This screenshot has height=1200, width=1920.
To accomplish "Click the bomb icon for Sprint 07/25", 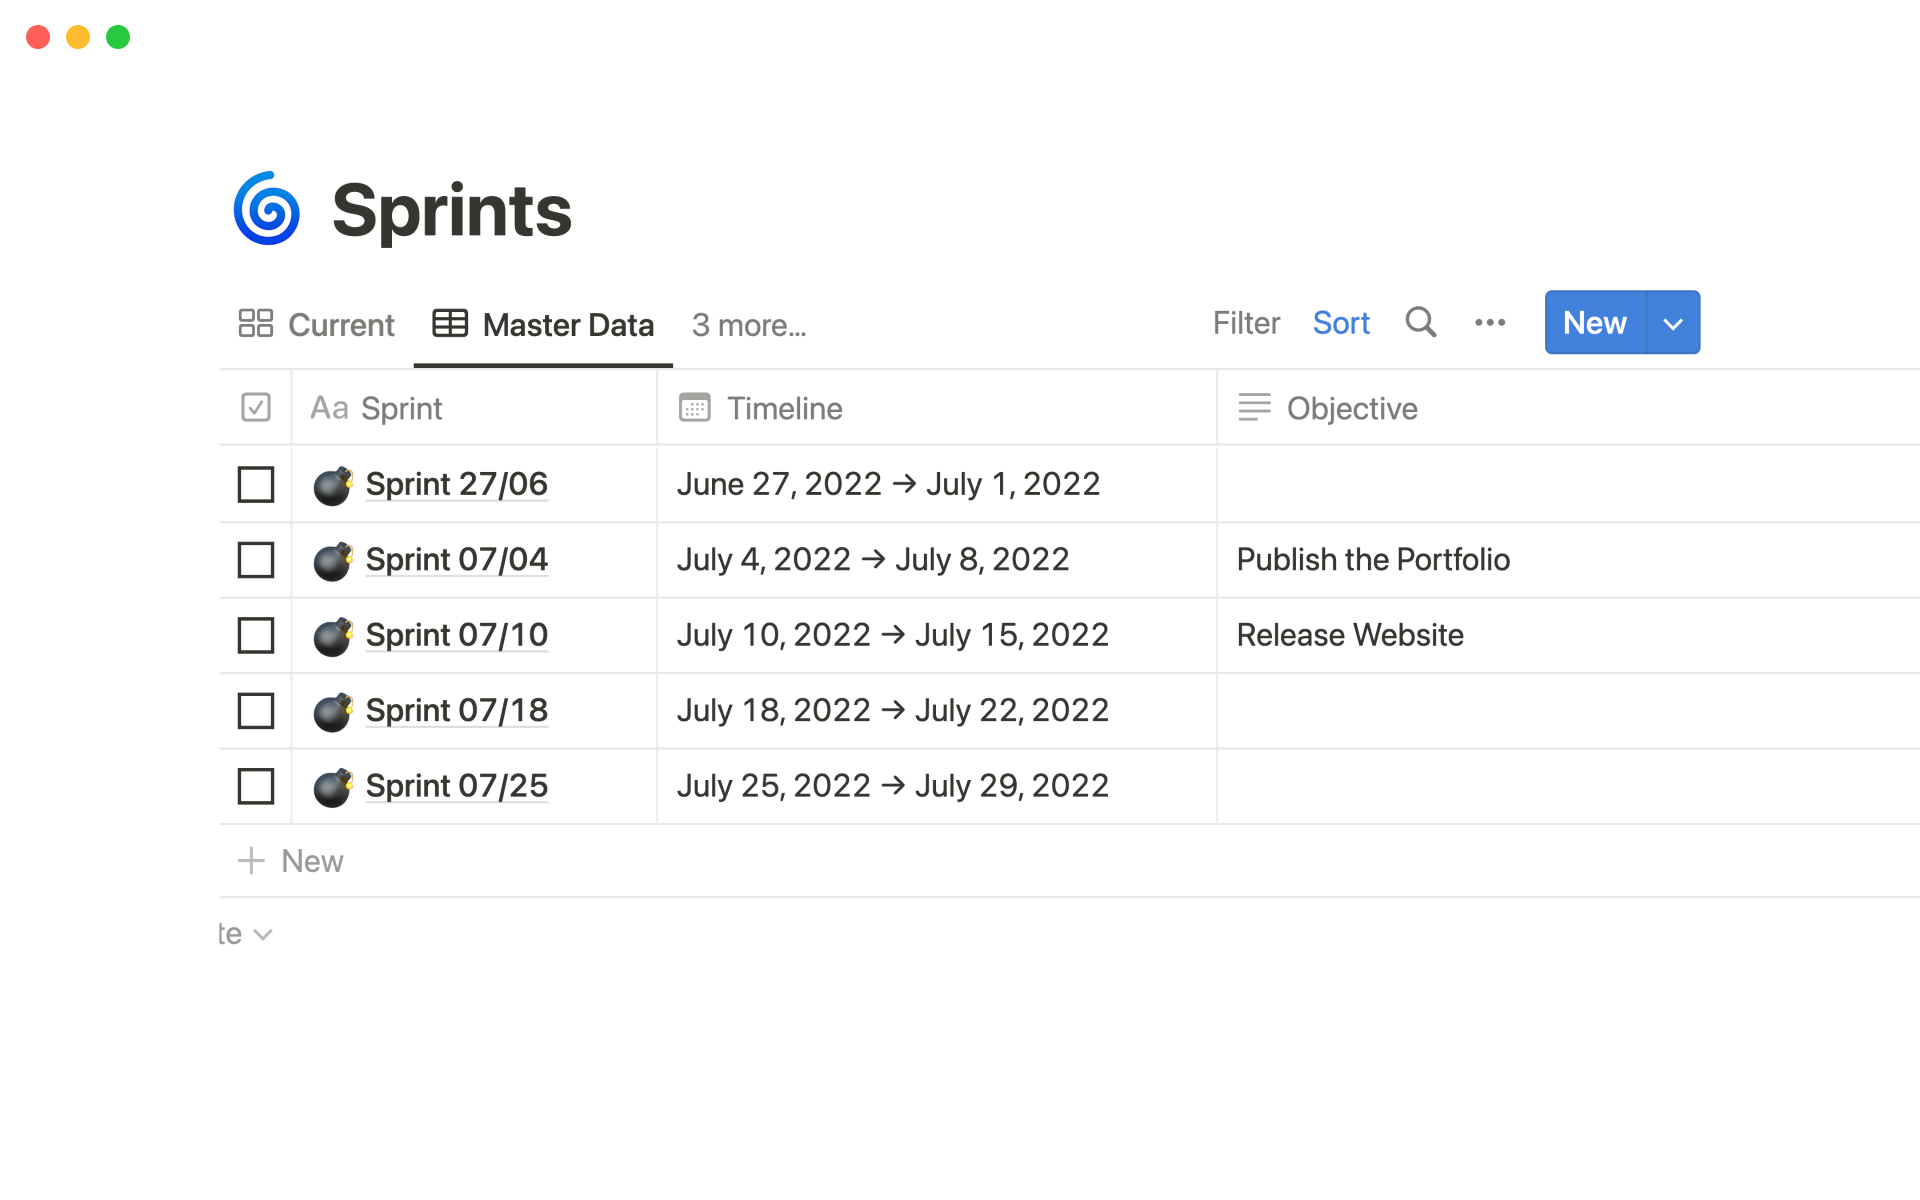I will (x=333, y=787).
